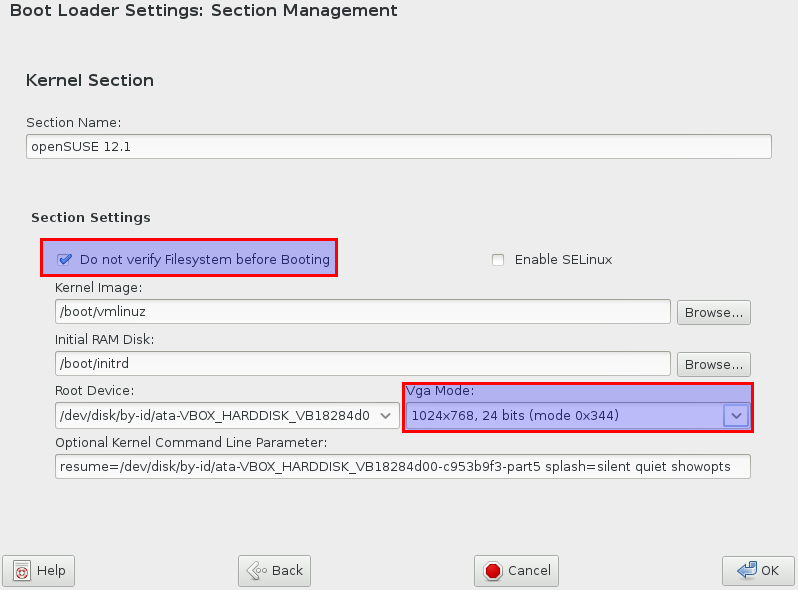Click into the Kernel Image path field
Screen dimensions: 798x590
[362, 312]
